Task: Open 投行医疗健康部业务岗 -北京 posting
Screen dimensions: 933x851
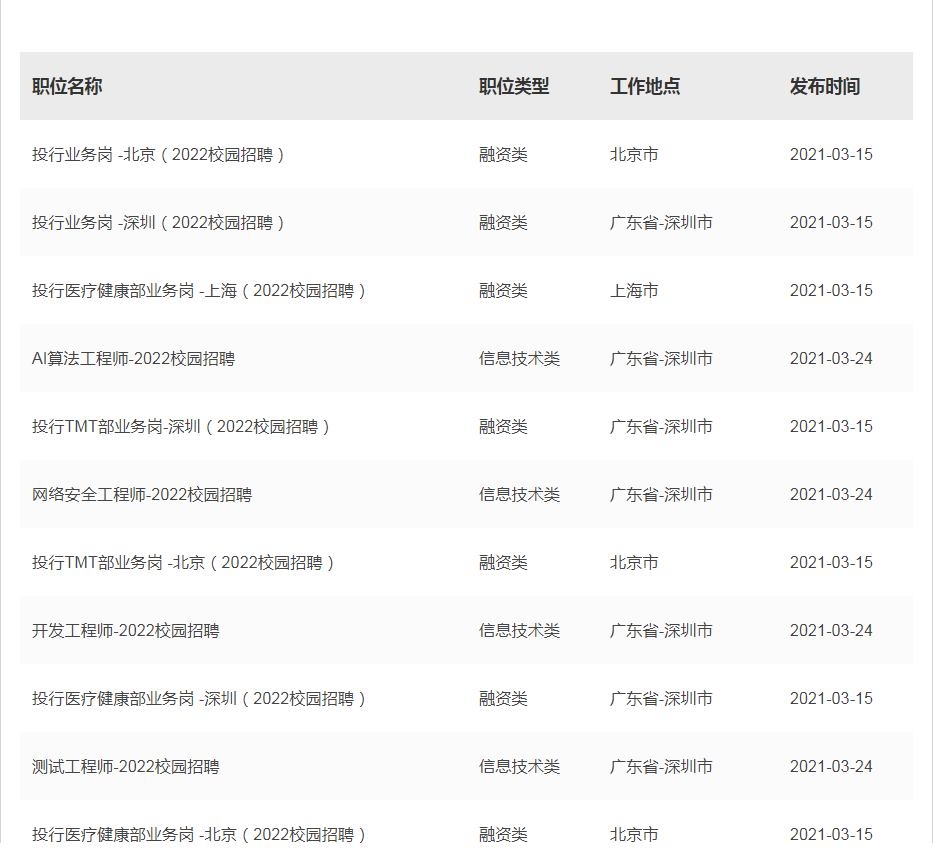Action: coord(199,834)
